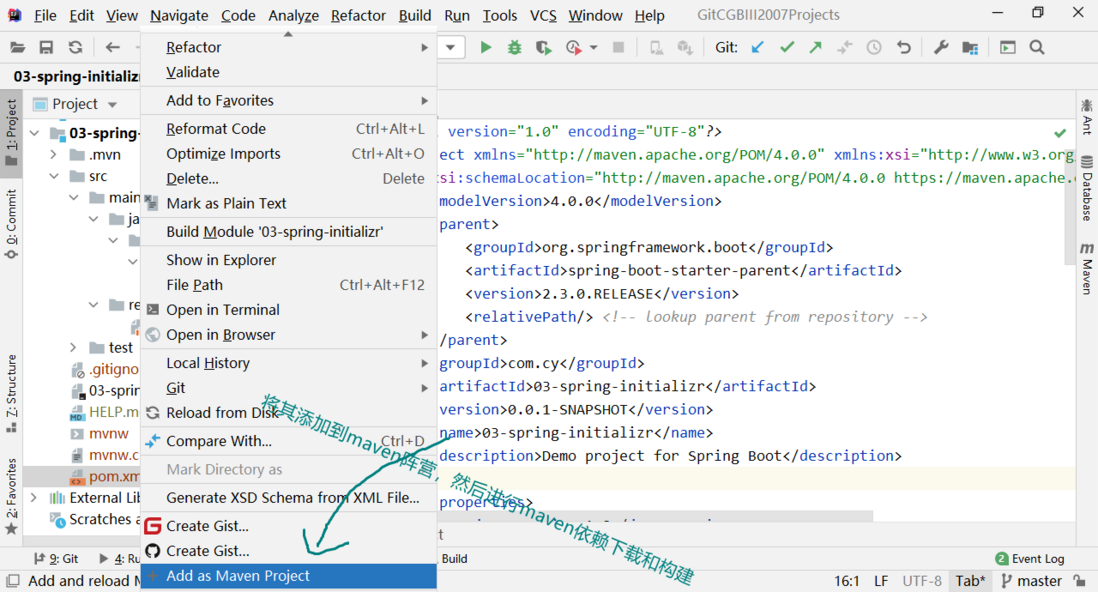
Task: Open the 0: Commit side tab
Action: 11,224
